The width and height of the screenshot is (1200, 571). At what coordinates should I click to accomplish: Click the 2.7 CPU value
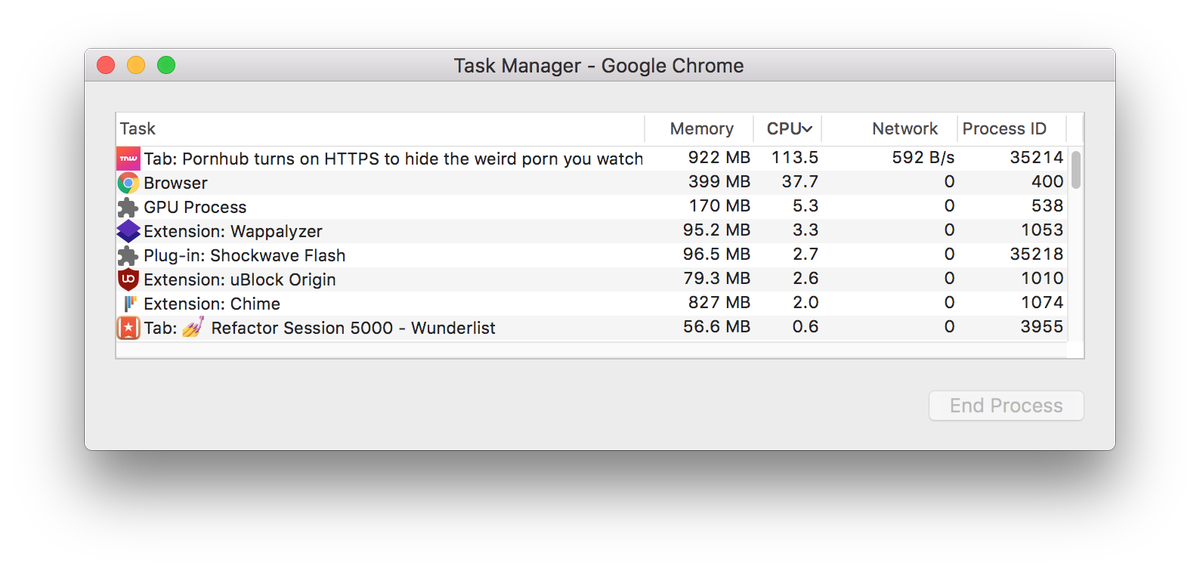[805, 254]
